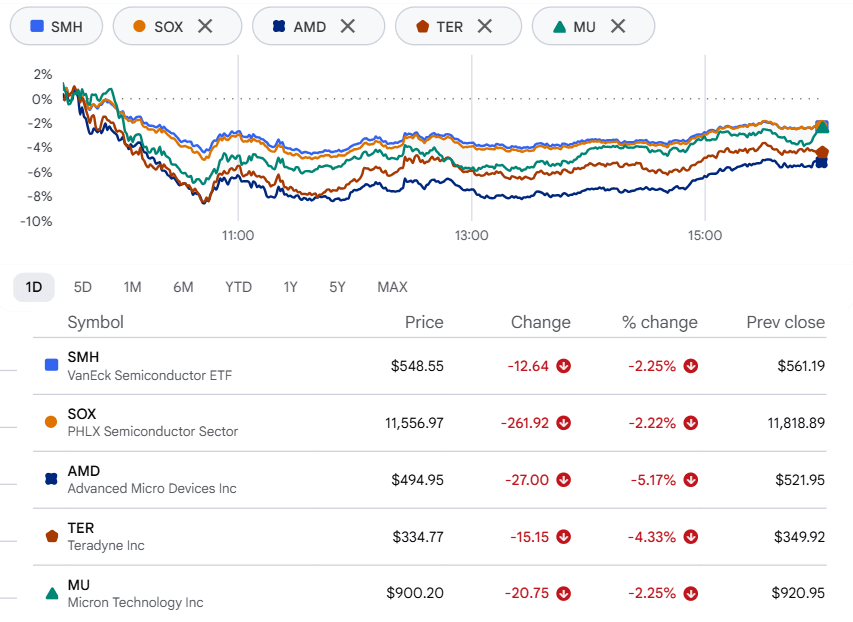
Task: Click SOX price 11,556.97
Action: click(x=415, y=423)
